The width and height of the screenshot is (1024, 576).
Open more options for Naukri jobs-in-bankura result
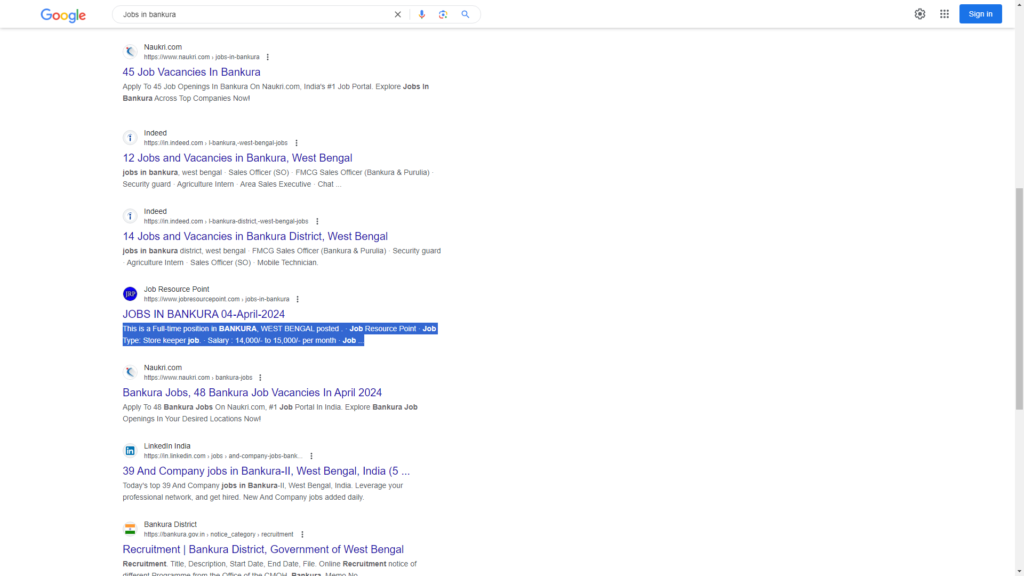click(268, 57)
